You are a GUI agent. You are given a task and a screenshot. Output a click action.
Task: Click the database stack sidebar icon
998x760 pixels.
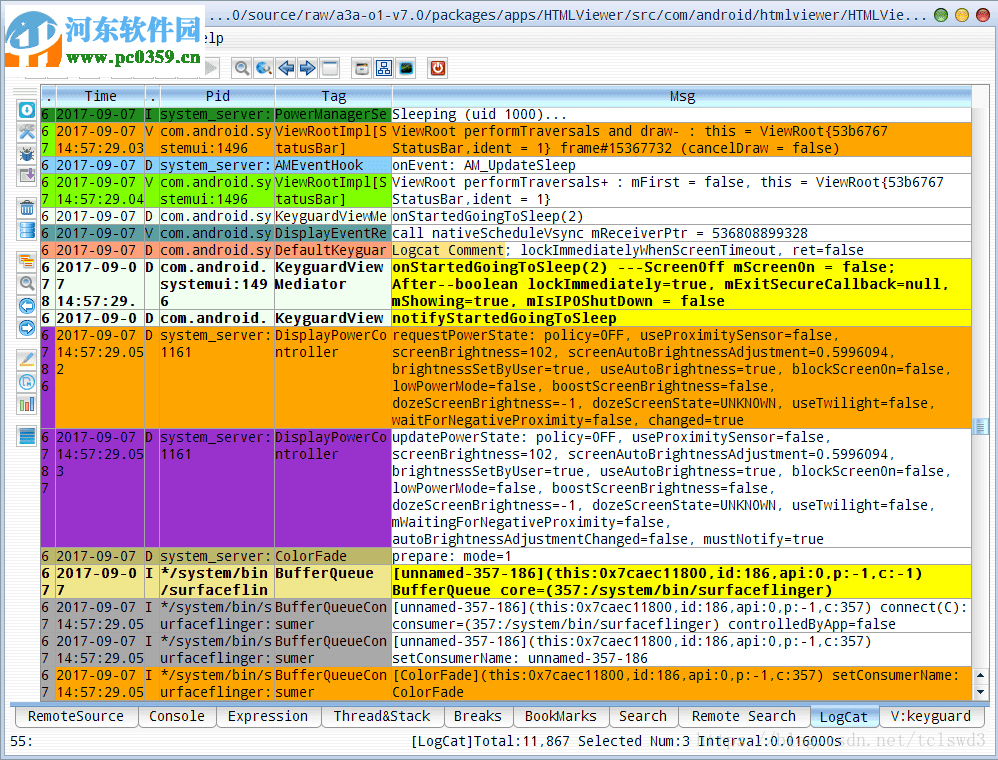click(x=27, y=229)
